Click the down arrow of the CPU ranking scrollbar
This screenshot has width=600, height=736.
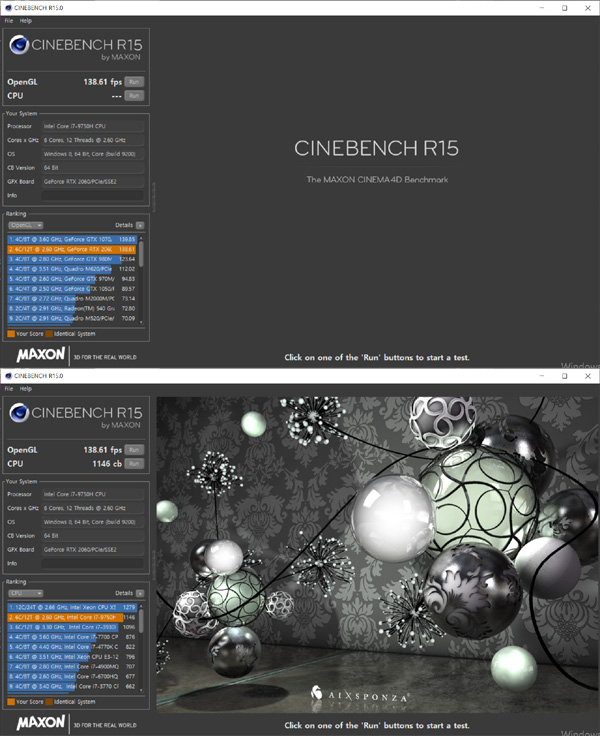141,690
